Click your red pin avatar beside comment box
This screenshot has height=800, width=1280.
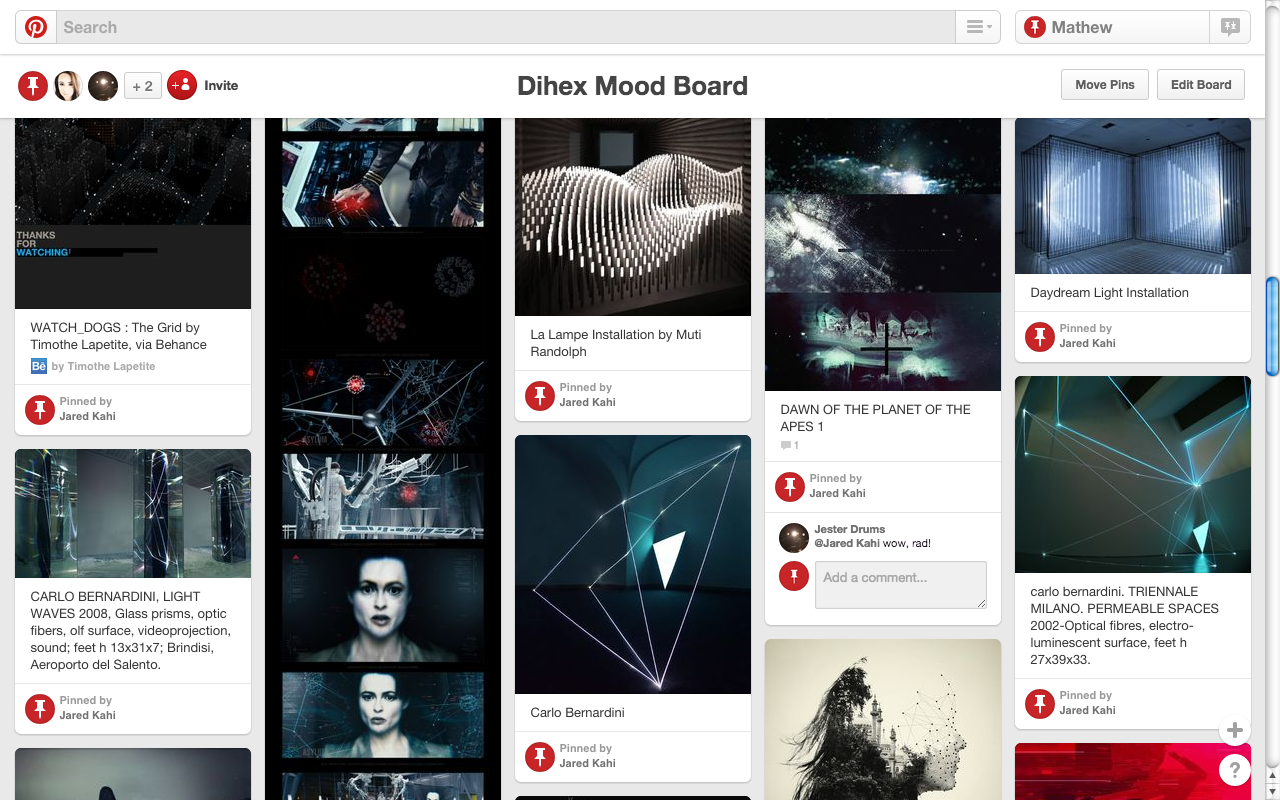click(794, 576)
